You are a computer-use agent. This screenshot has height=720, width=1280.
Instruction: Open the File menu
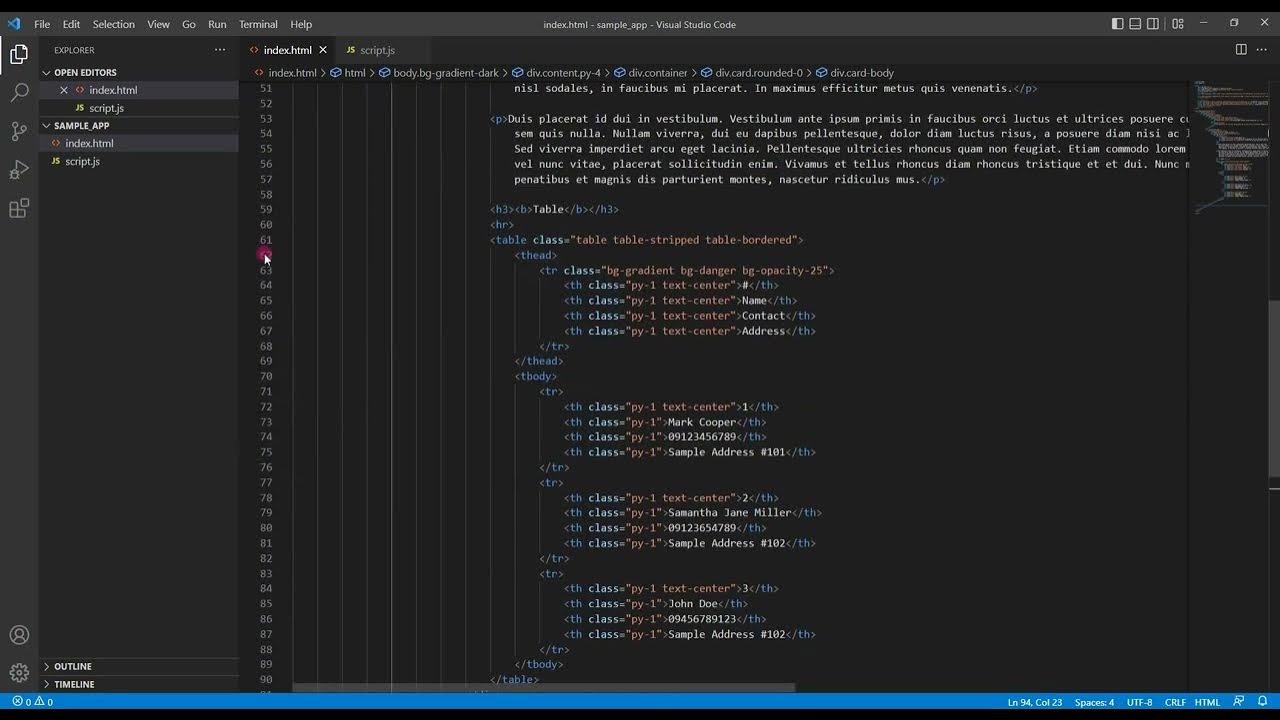point(42,24)
